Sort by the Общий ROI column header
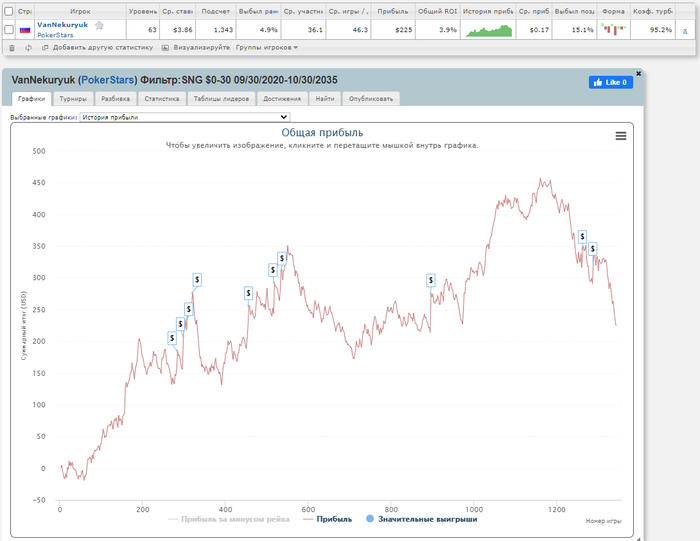Viewport: 700px width, 541px height. pos(438,11)
